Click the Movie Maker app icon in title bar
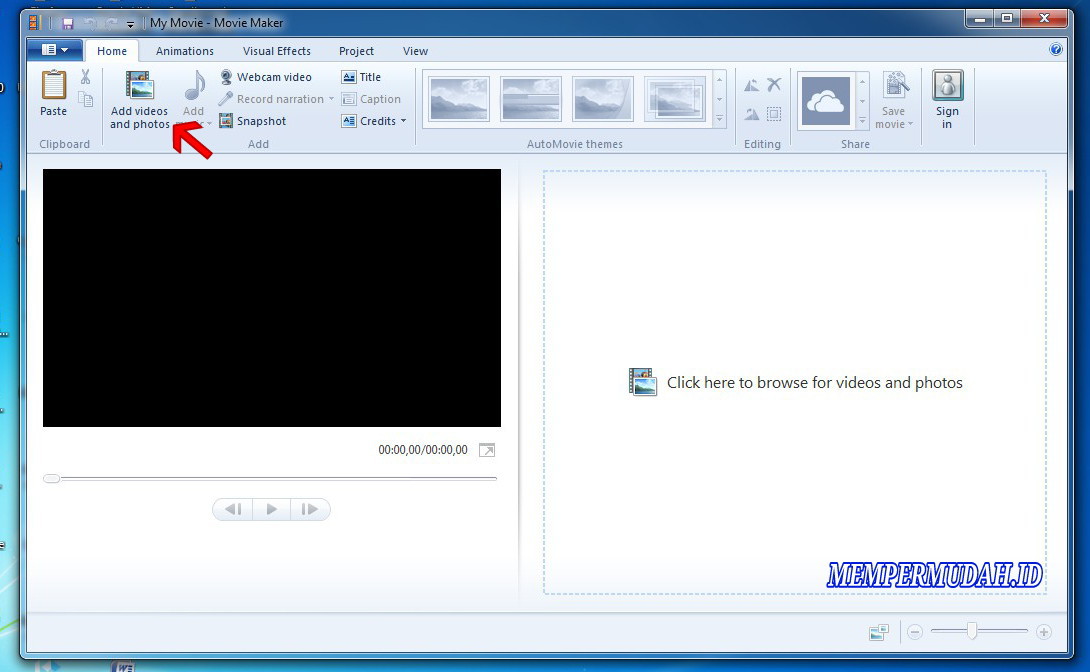 click(34, 23)
